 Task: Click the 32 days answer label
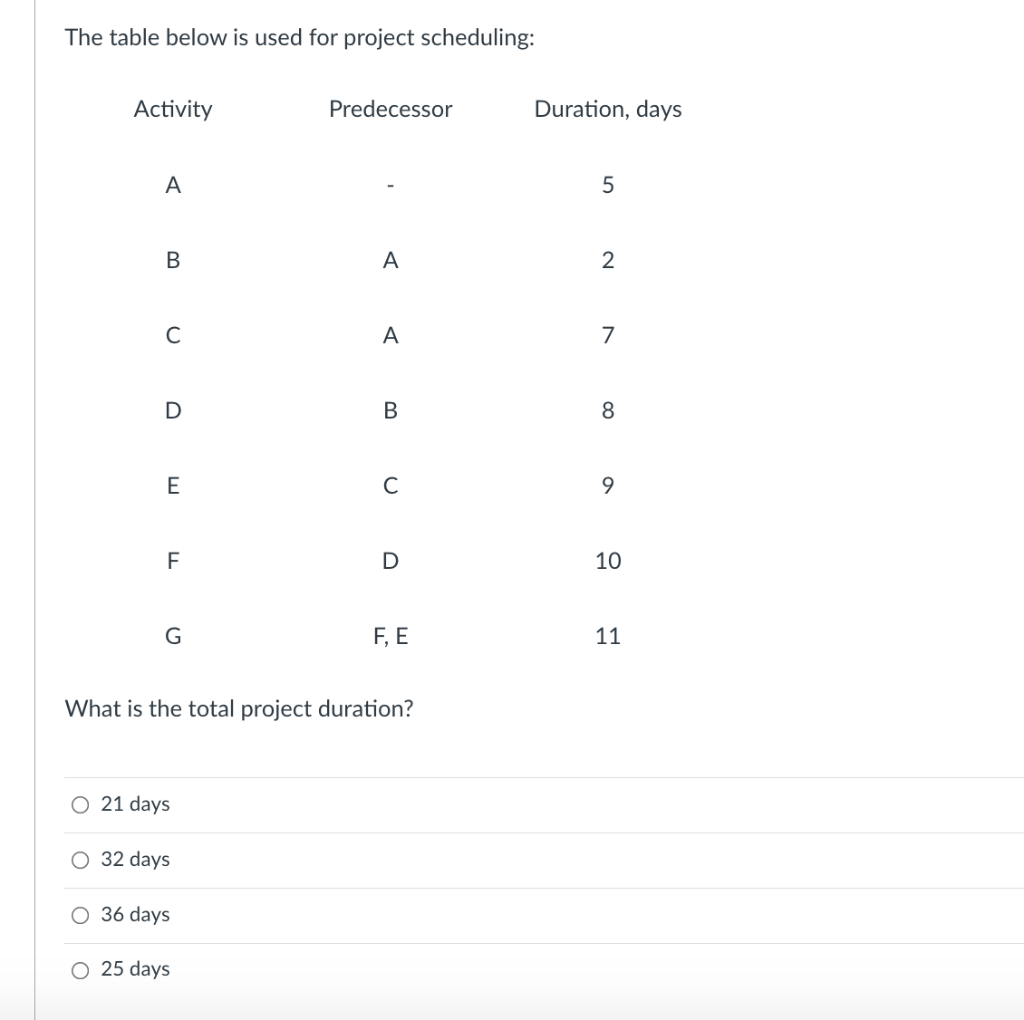click(135, 858)
